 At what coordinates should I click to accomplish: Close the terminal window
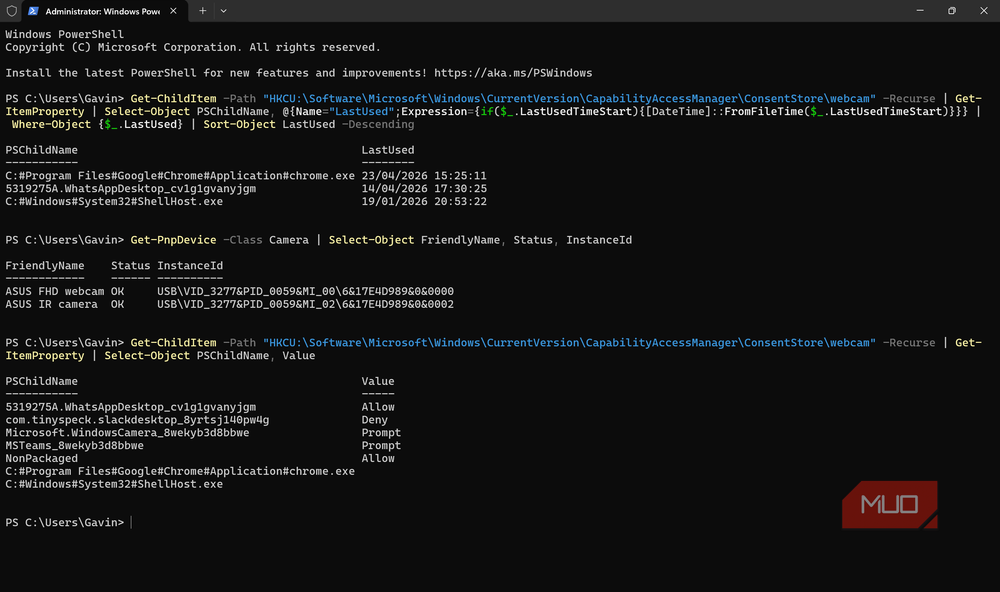coord(983,11)
